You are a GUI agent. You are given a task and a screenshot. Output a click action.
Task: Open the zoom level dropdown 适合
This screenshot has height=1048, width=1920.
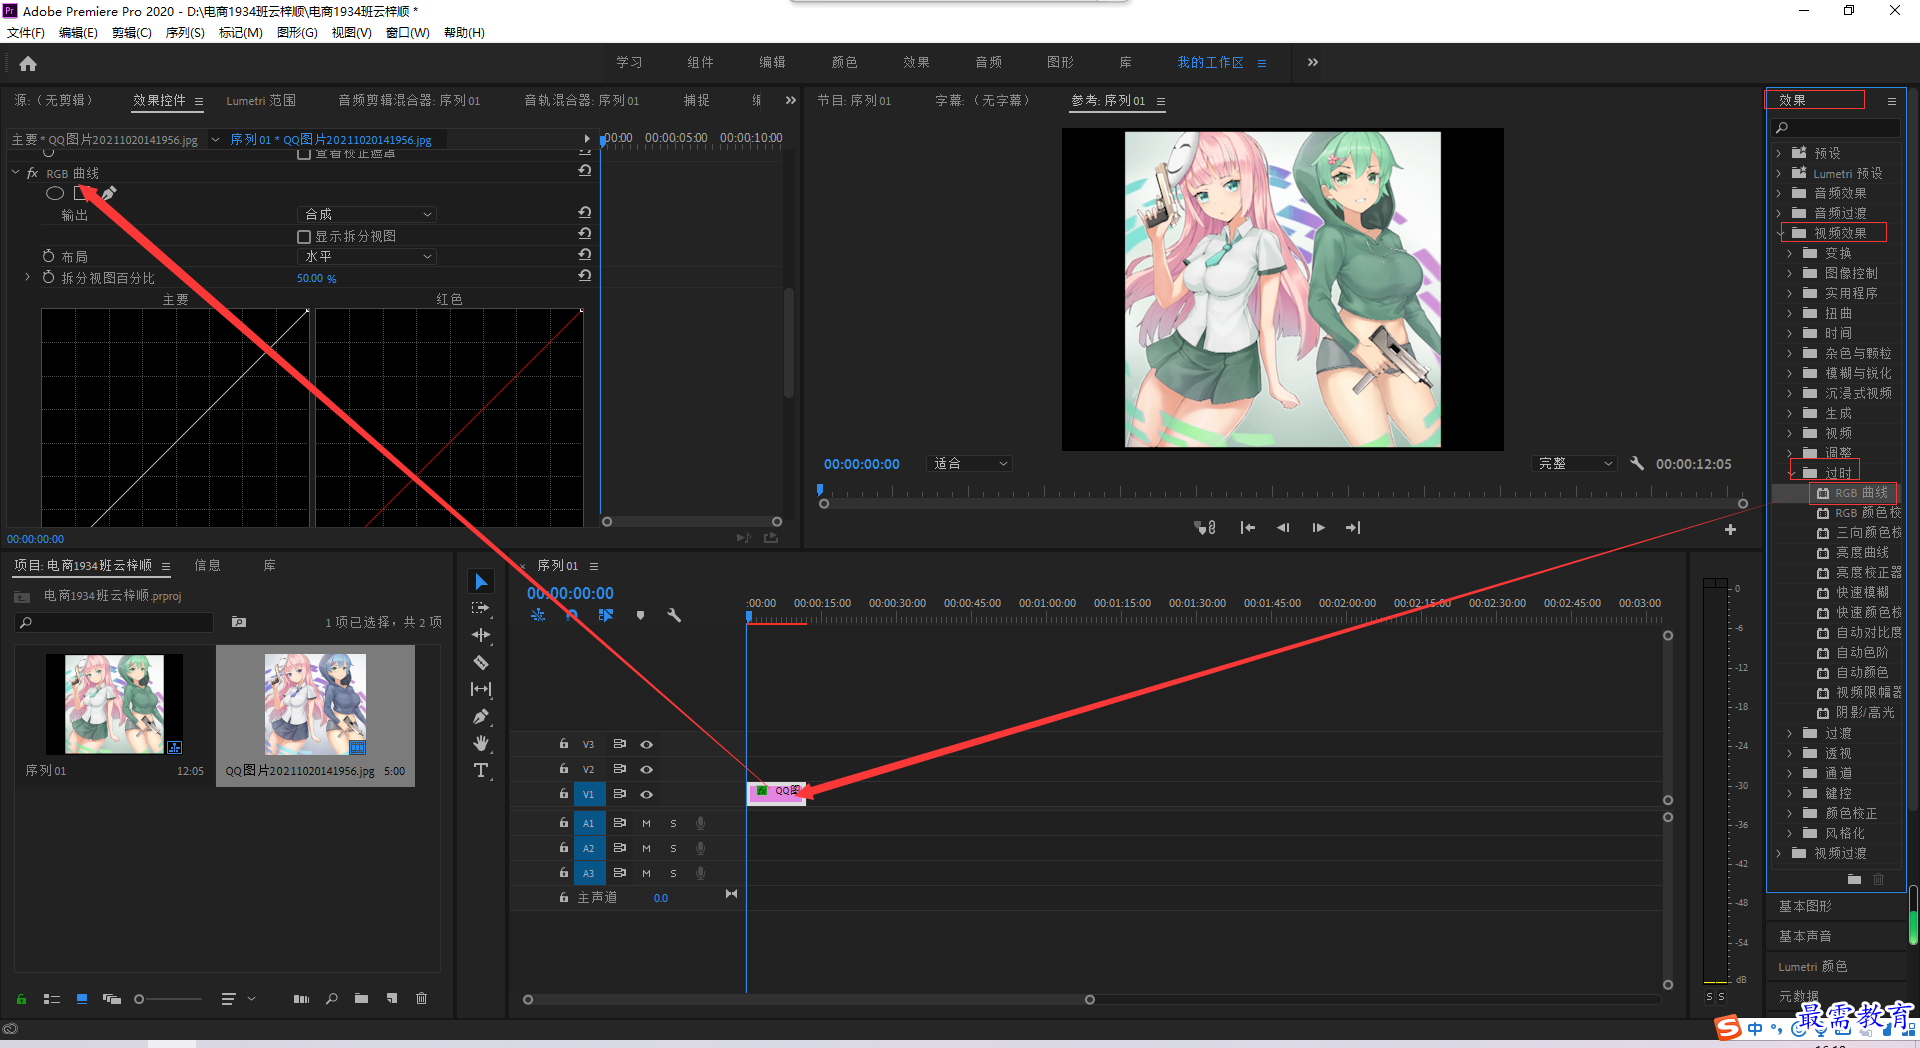969,463
